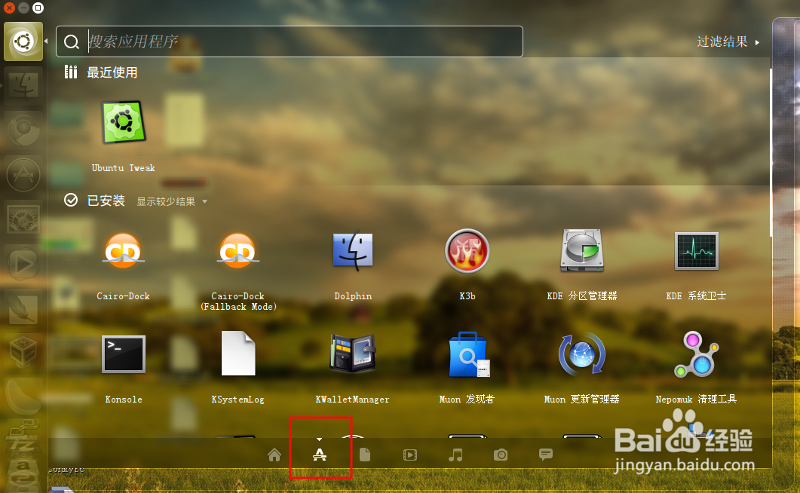Launch Konsole terminal
Image resolution: width=800 pixels, height=493 pixels.
[x=123, y=354]
